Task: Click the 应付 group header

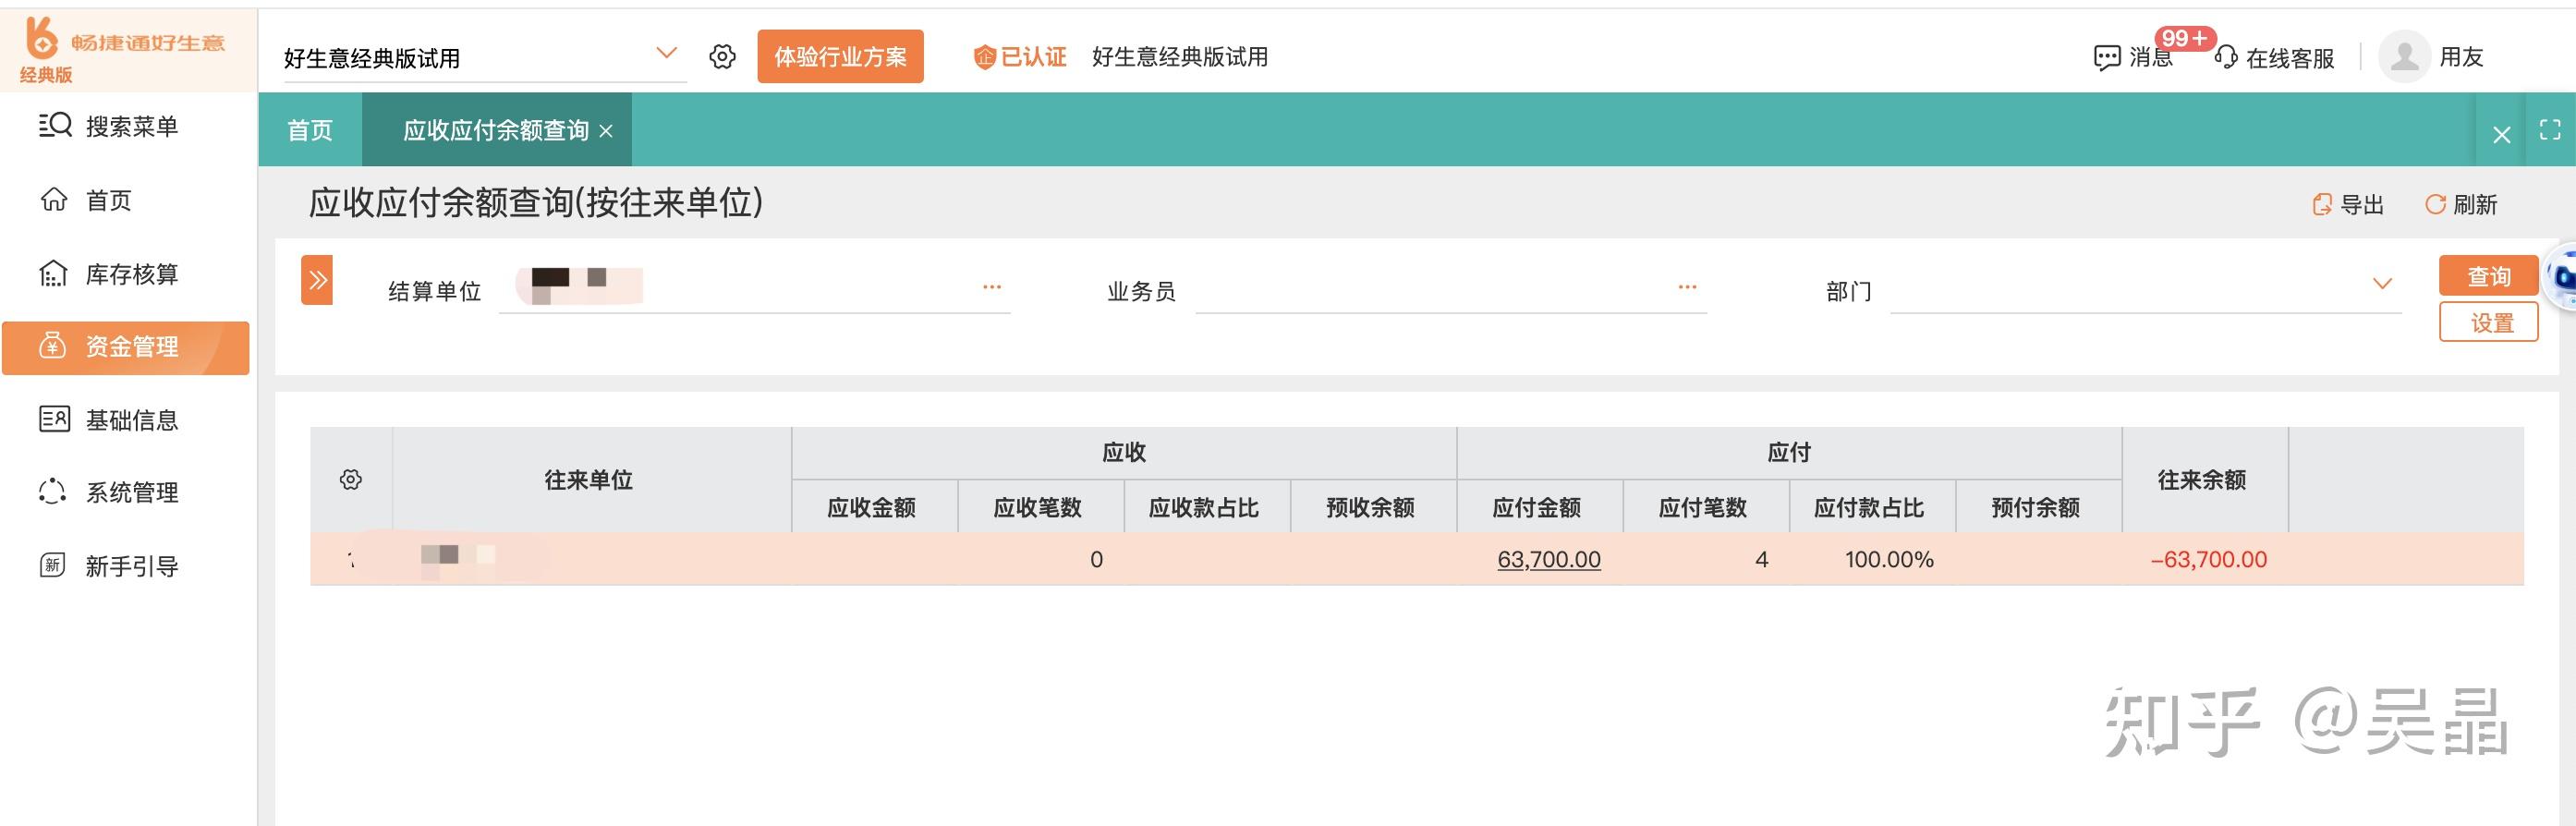Action: point(1789,453)
